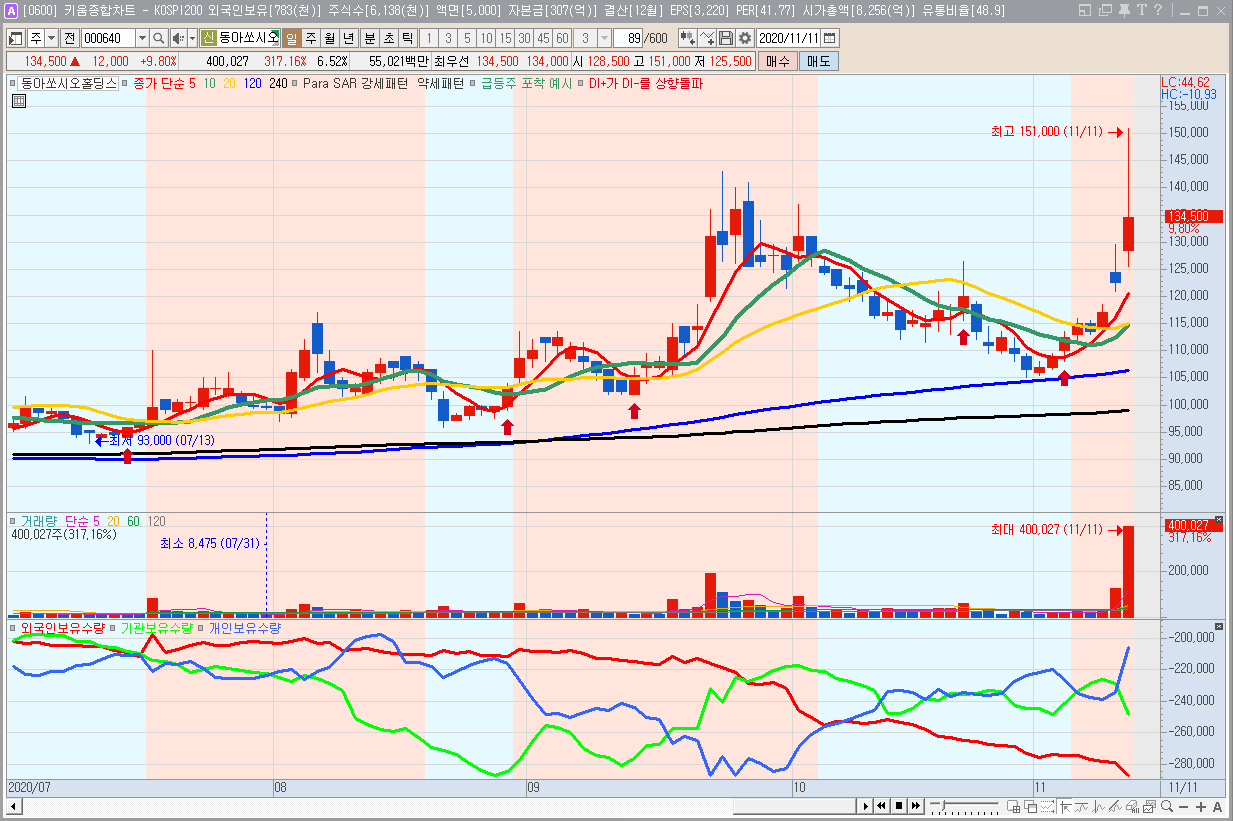
Task: Open the dropdown arrow beside speaker icon
Action: (x=192, y=38)
